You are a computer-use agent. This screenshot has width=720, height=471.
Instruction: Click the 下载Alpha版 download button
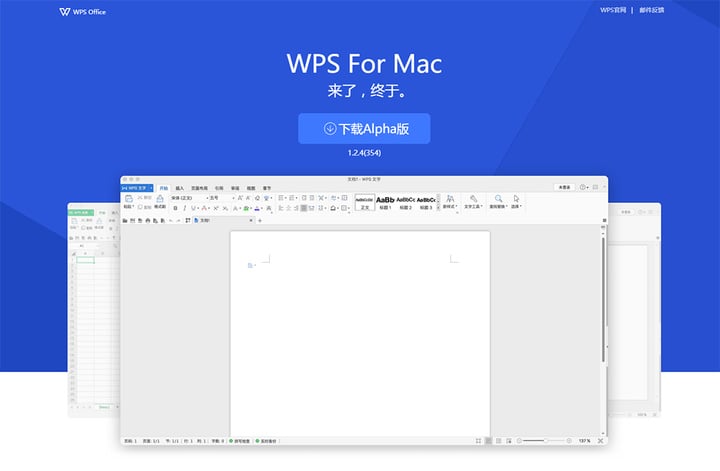(364, 129)
